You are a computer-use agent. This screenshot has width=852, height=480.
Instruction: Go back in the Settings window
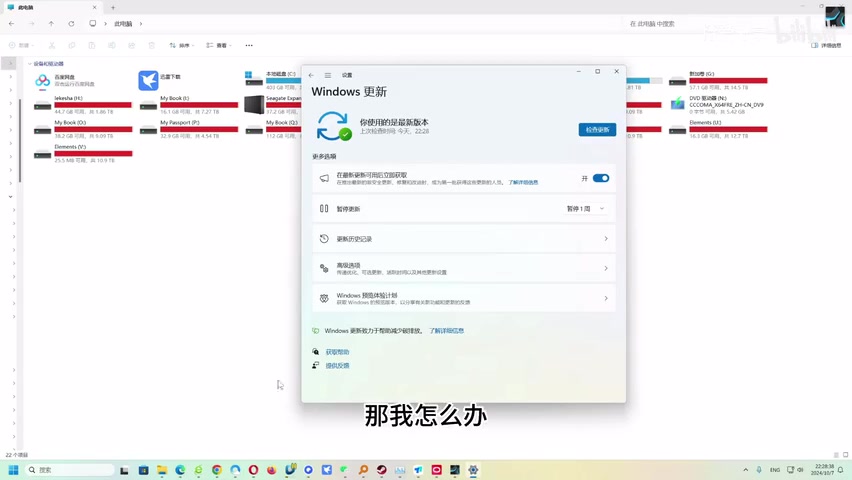[311, 75]
